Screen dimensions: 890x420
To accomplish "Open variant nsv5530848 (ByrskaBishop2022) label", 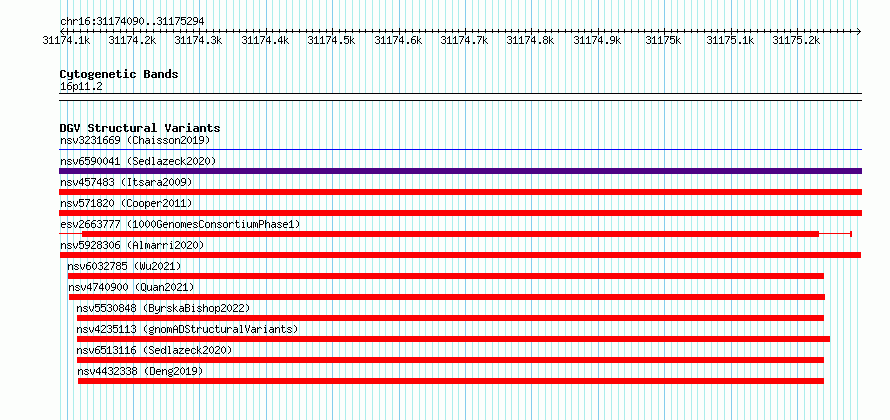I will (163, 308).
